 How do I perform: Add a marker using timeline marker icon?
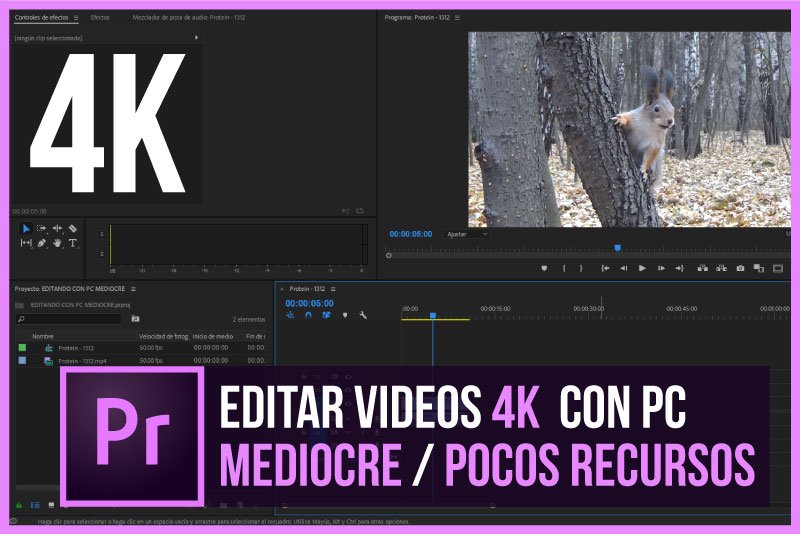pos(345,315)
